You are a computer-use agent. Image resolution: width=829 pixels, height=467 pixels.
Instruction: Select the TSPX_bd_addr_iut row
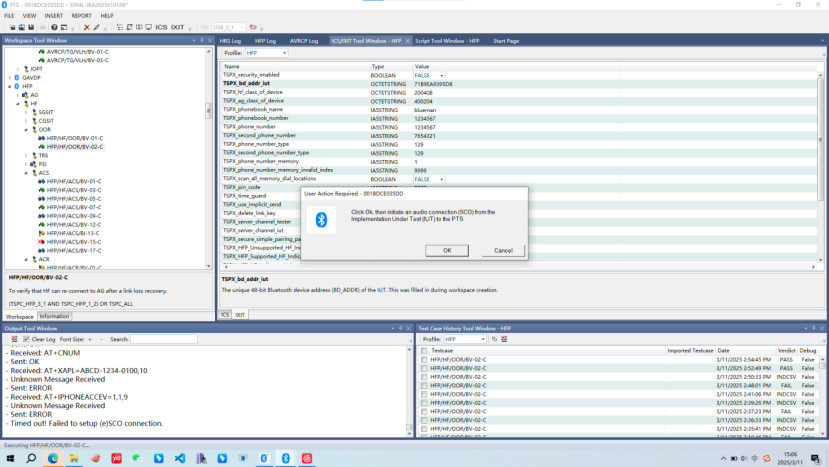pyautogui.click(x=520, y=84)
